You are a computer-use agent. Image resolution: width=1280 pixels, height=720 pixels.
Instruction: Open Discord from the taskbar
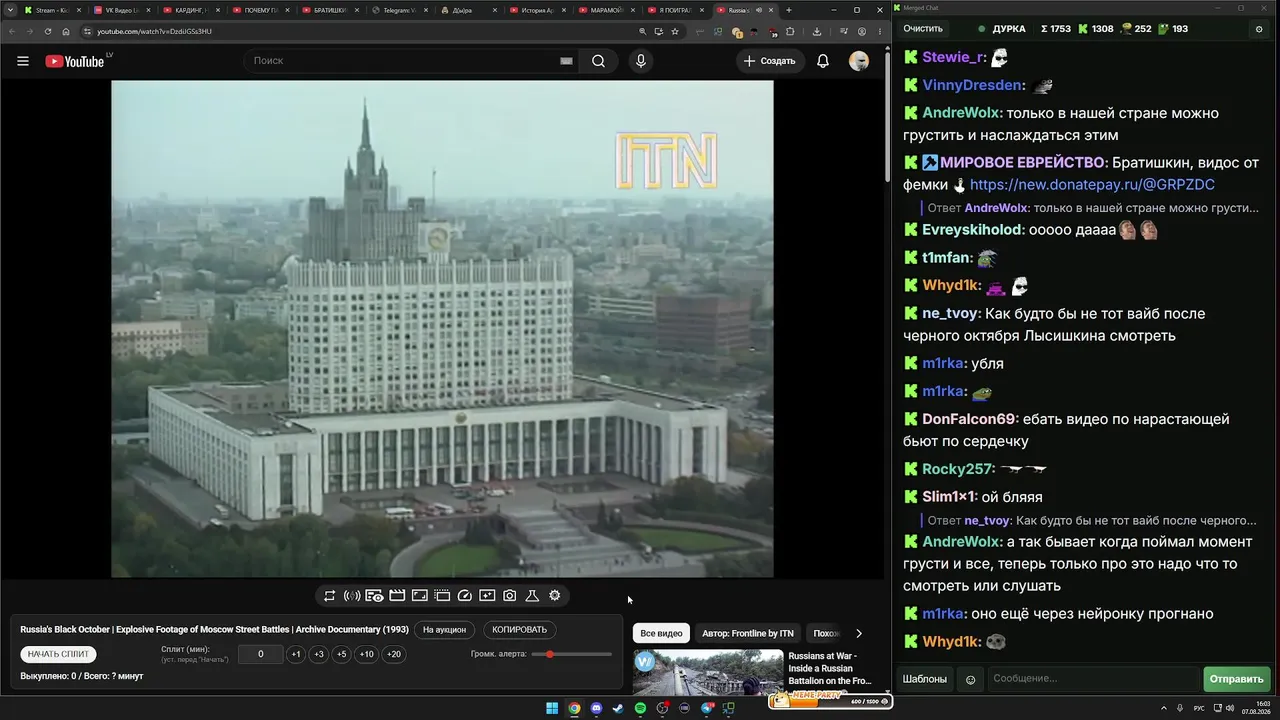596,708
